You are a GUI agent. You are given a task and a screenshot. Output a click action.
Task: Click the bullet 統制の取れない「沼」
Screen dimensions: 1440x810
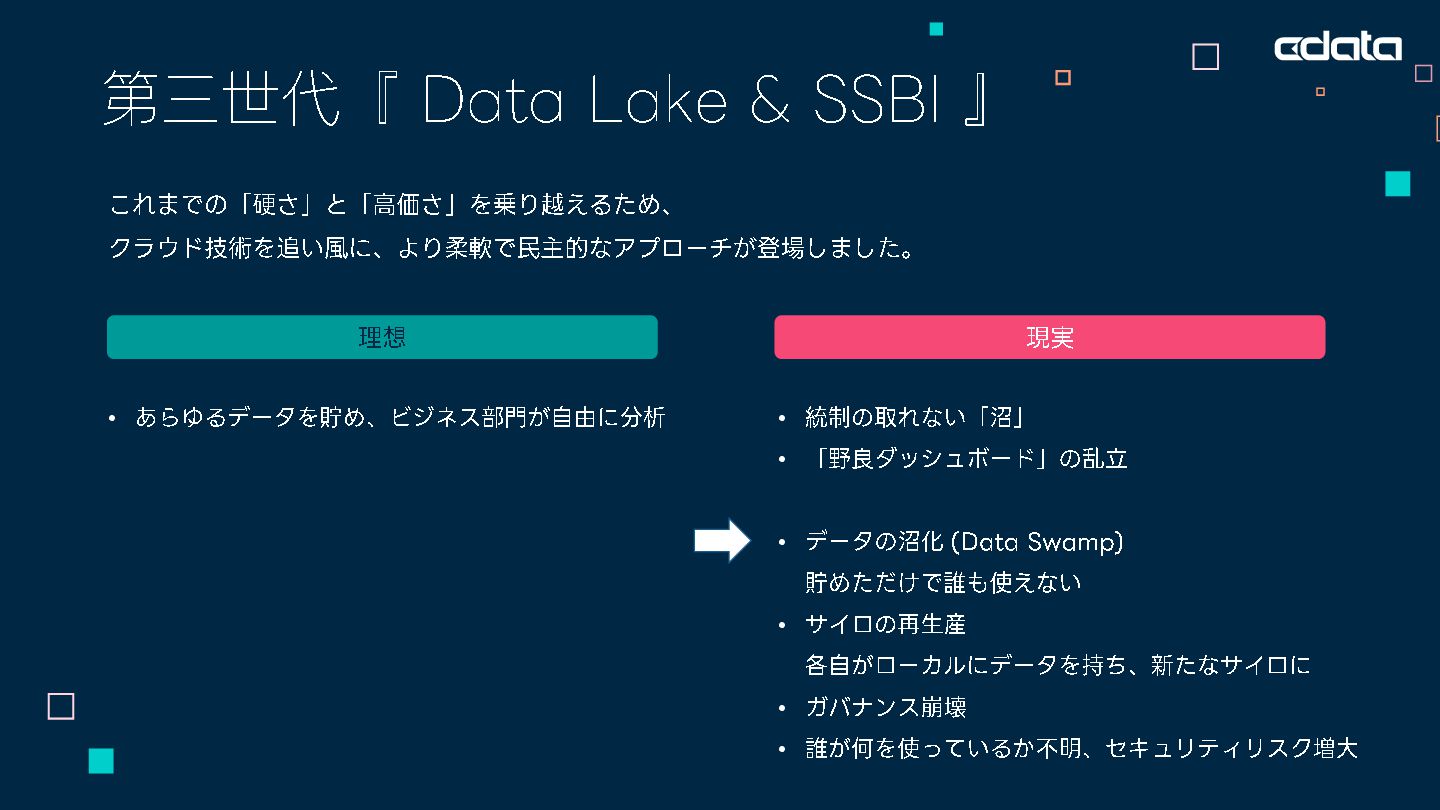click(916, 418)
